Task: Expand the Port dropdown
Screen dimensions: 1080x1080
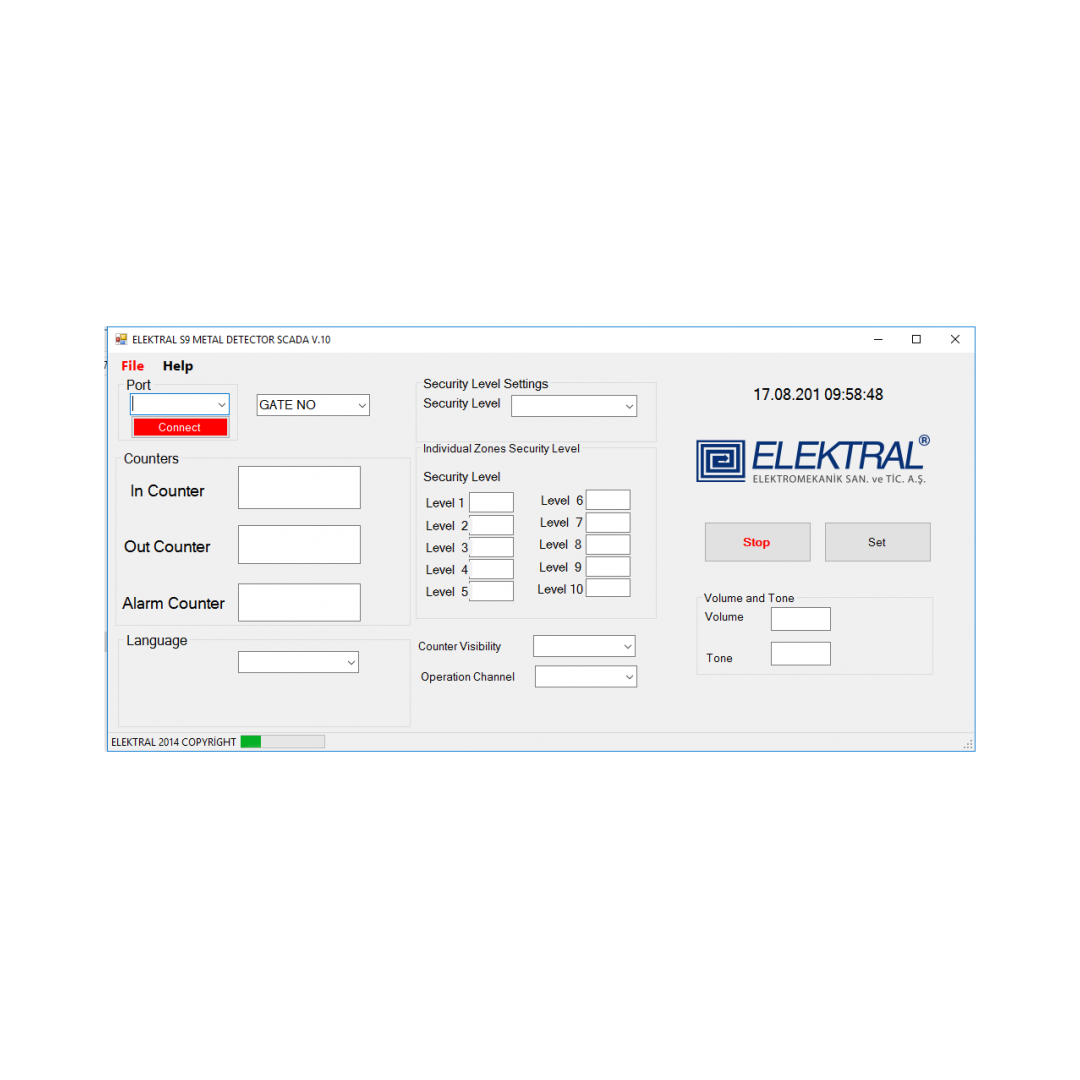Action: coord(180,404)
